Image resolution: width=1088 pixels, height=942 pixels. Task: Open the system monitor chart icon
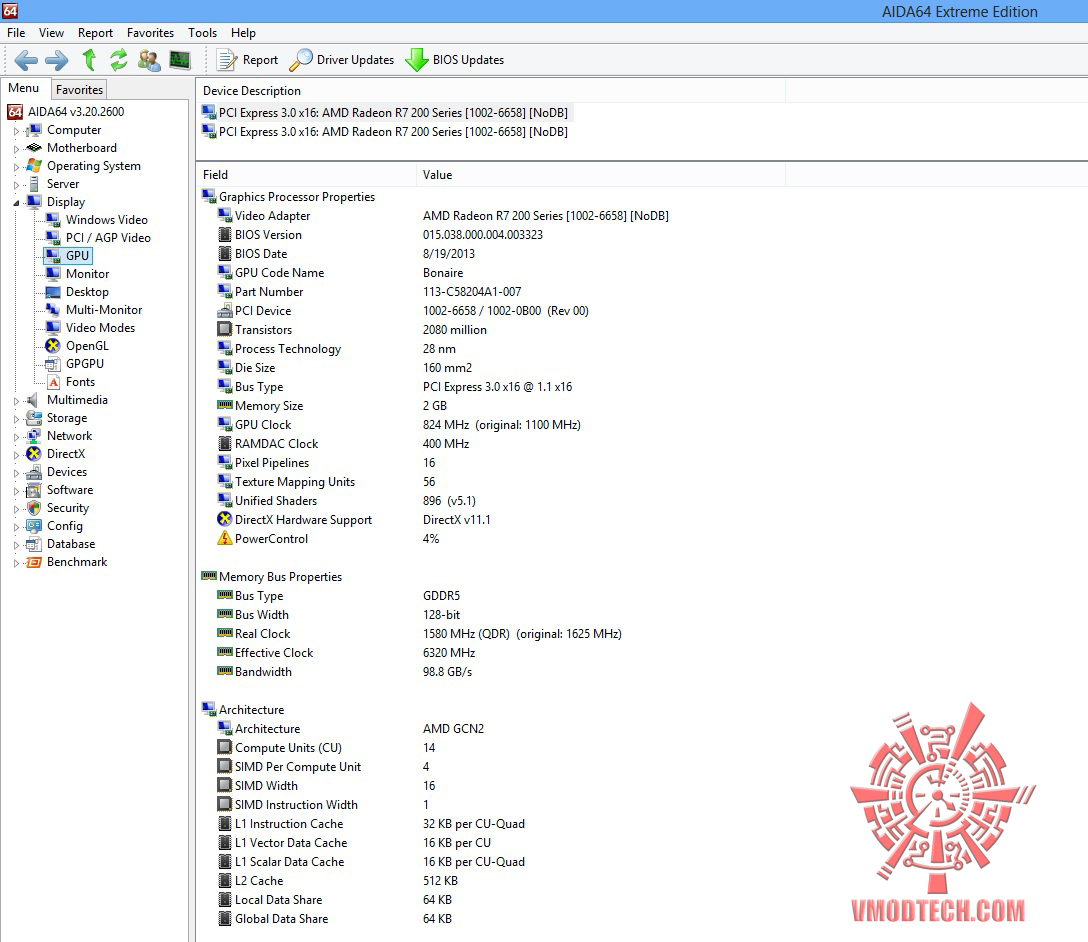tap(180, 60)
